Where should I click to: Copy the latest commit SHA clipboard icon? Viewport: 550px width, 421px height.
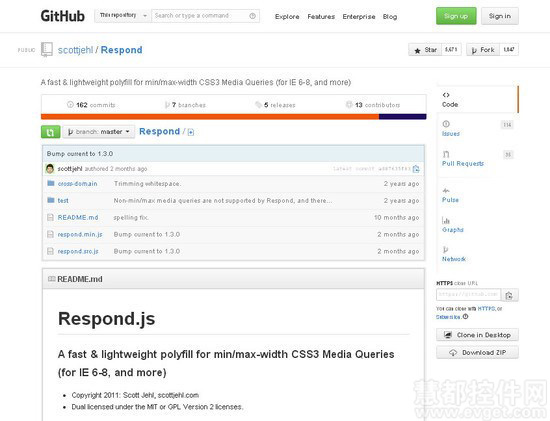416,169
